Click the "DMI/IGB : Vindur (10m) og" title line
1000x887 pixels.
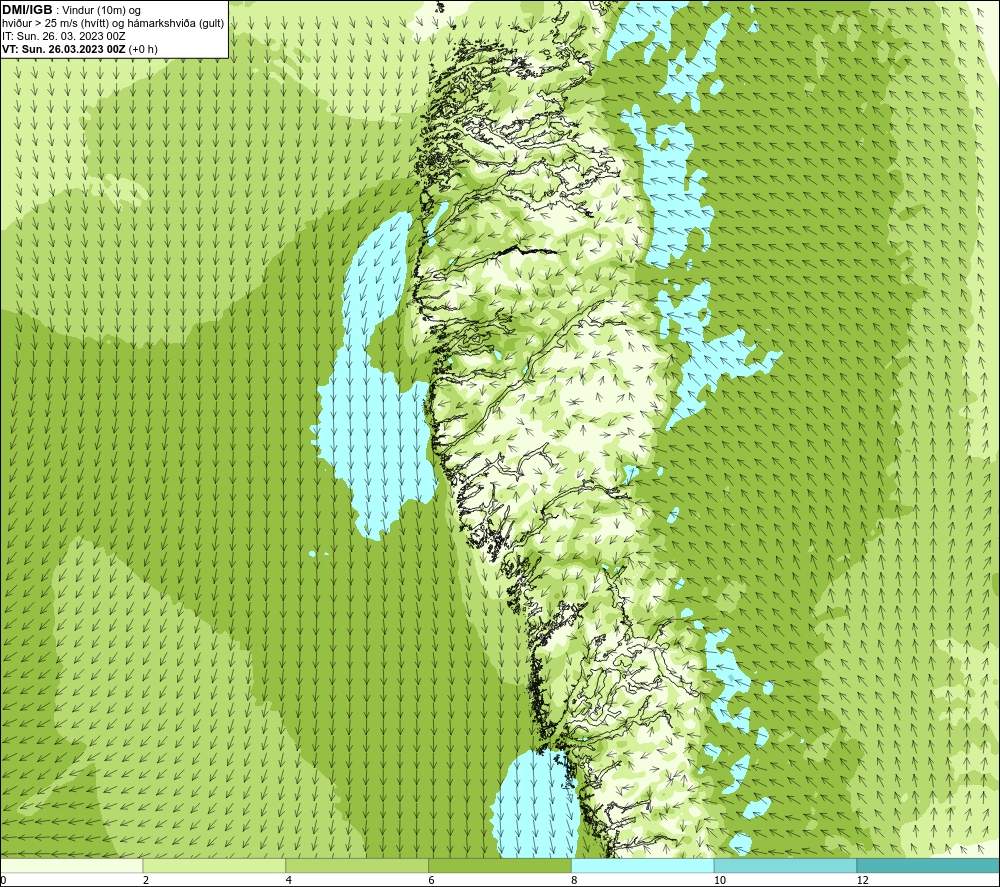click(71, 10)
